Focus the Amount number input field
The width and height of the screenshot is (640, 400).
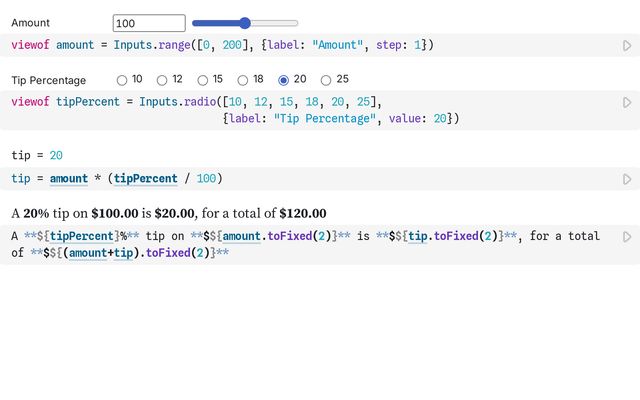(x=149, y=23)
